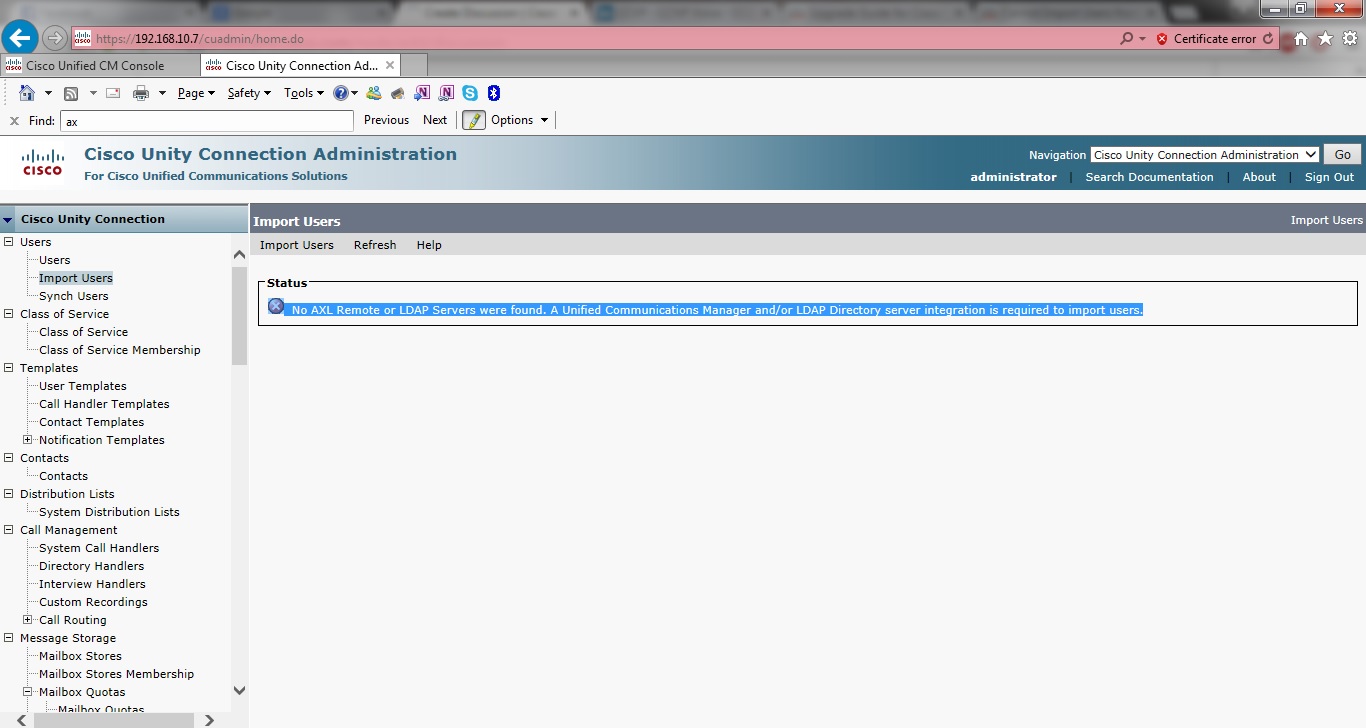Expand the Notification Templates node
Viewport: 1366px width, 728px height.
pyautogui.click(x=28, y=440)
